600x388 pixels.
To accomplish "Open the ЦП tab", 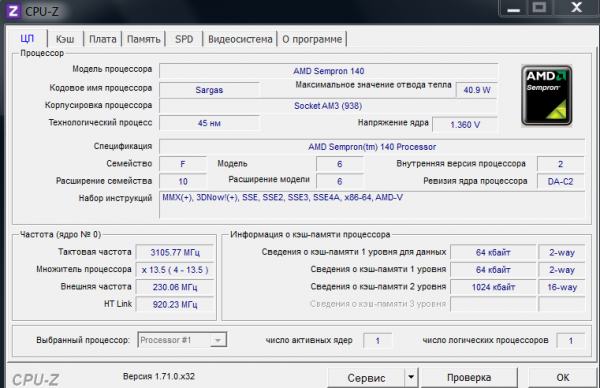I will pos(27,39).
